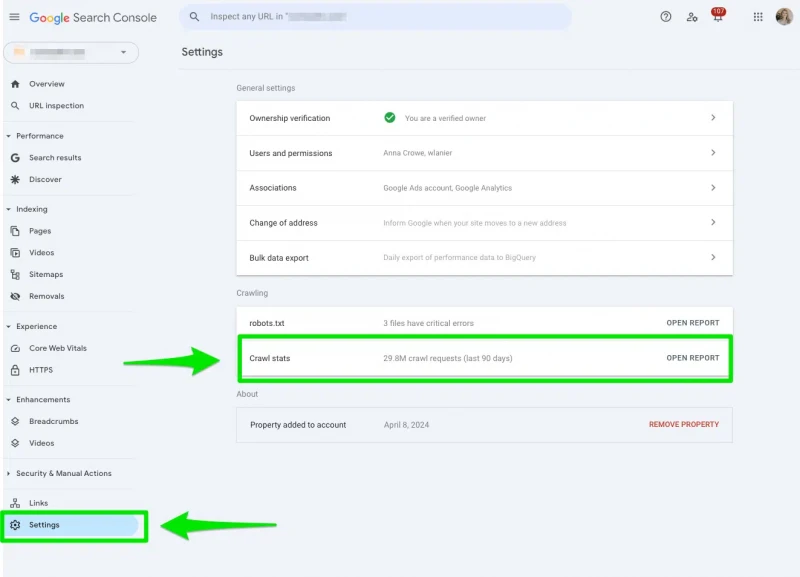
Task: Click 'Property added to account' label
Action: click(x=298, y=425)
